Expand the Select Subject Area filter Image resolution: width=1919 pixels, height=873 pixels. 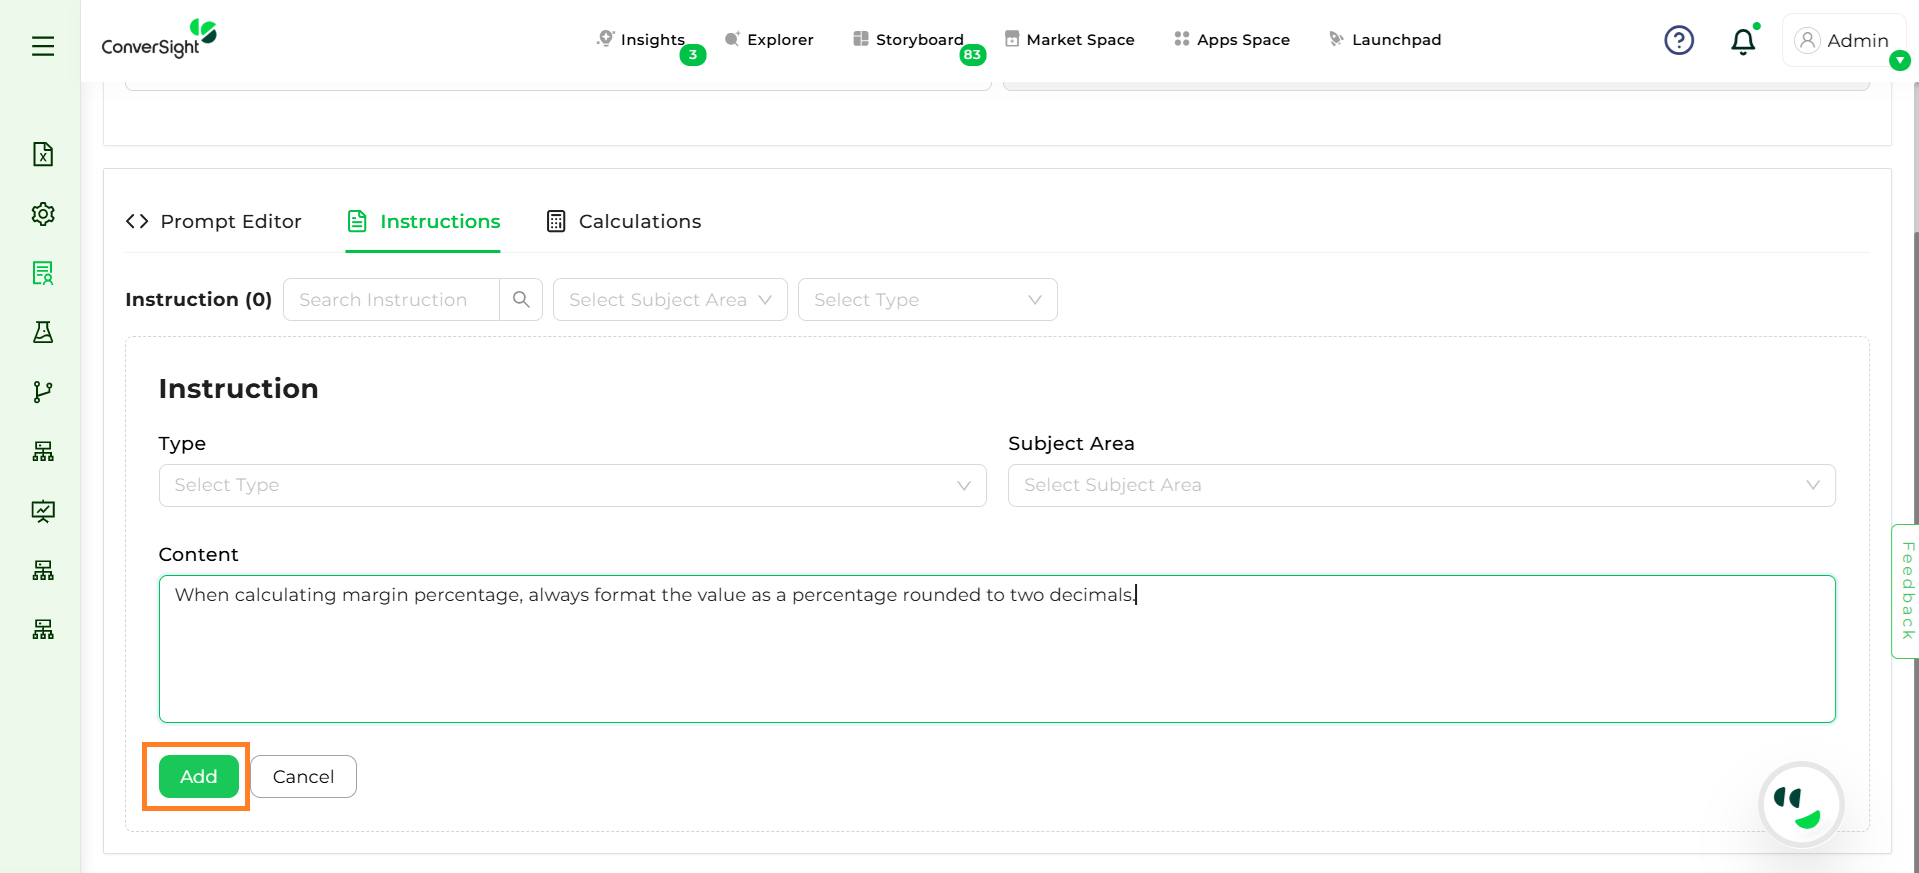(x=670, y=300)
